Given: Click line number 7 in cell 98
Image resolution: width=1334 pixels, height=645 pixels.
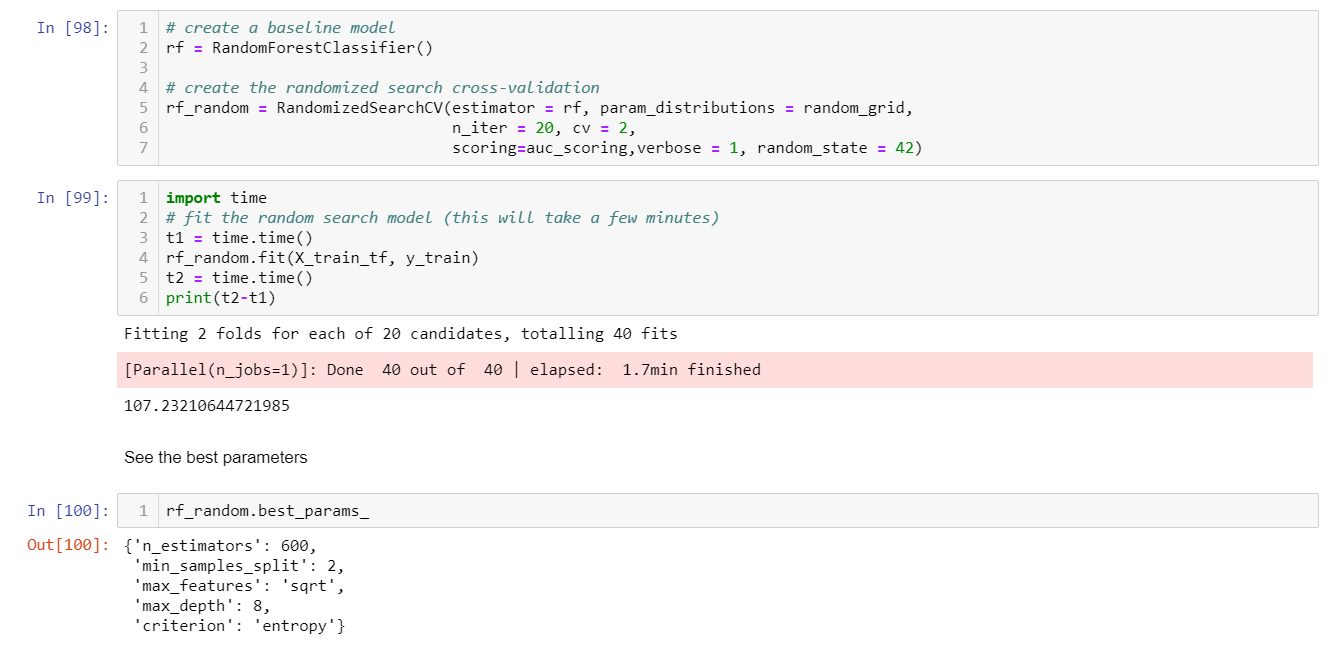Looking at the screenshot, I should 142,147.
